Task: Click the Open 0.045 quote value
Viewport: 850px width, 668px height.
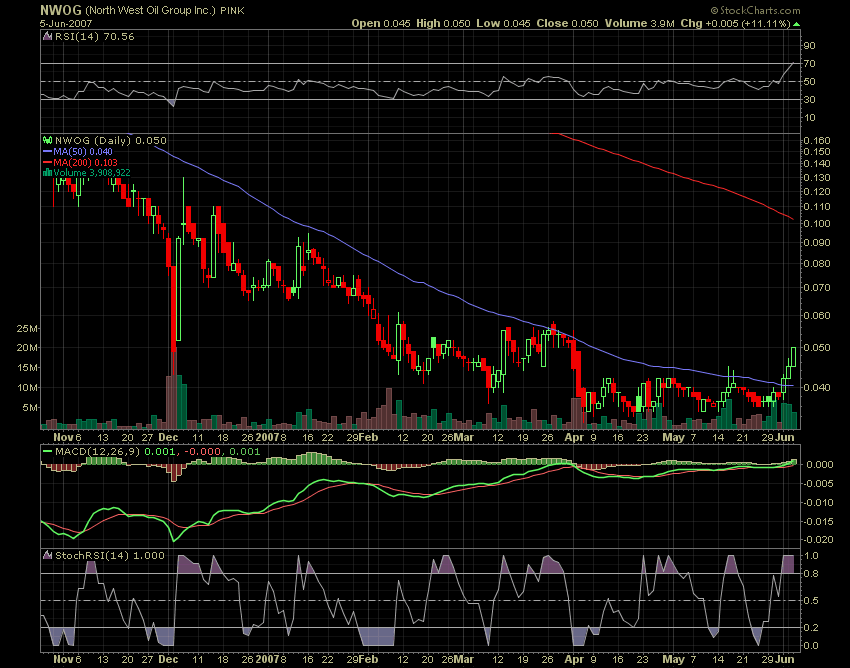Action: 381,23
